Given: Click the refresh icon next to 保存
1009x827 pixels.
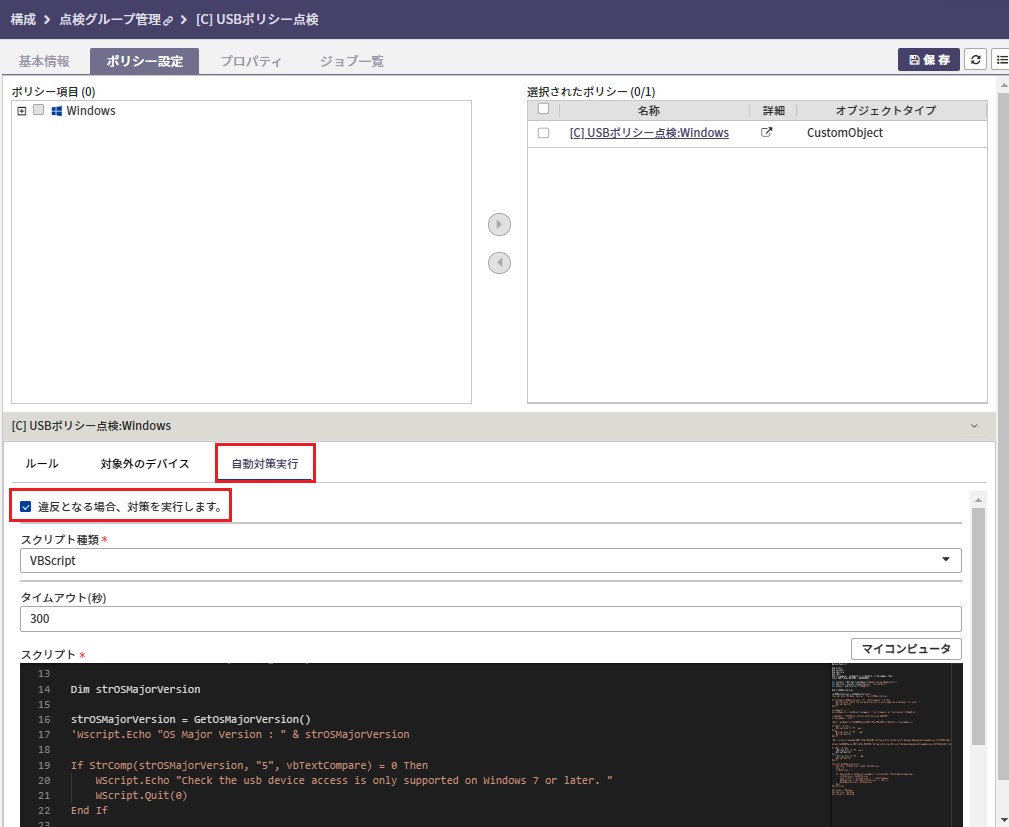Looking at the screenshot, I should point(976,60).
